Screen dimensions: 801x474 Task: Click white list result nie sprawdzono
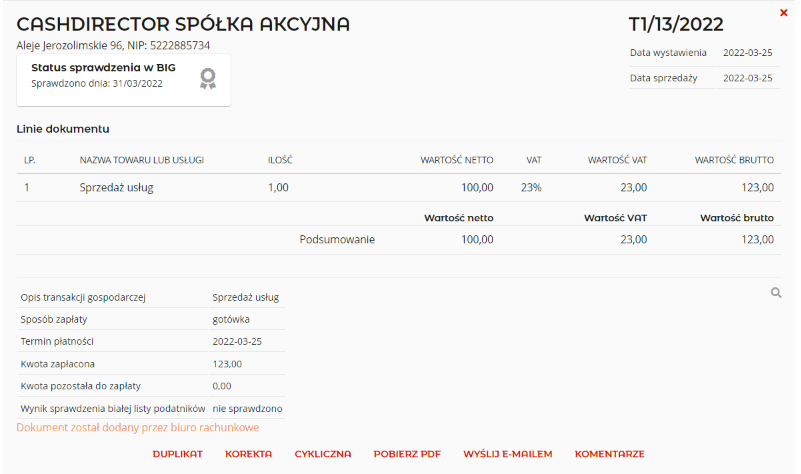click(247, 409)
